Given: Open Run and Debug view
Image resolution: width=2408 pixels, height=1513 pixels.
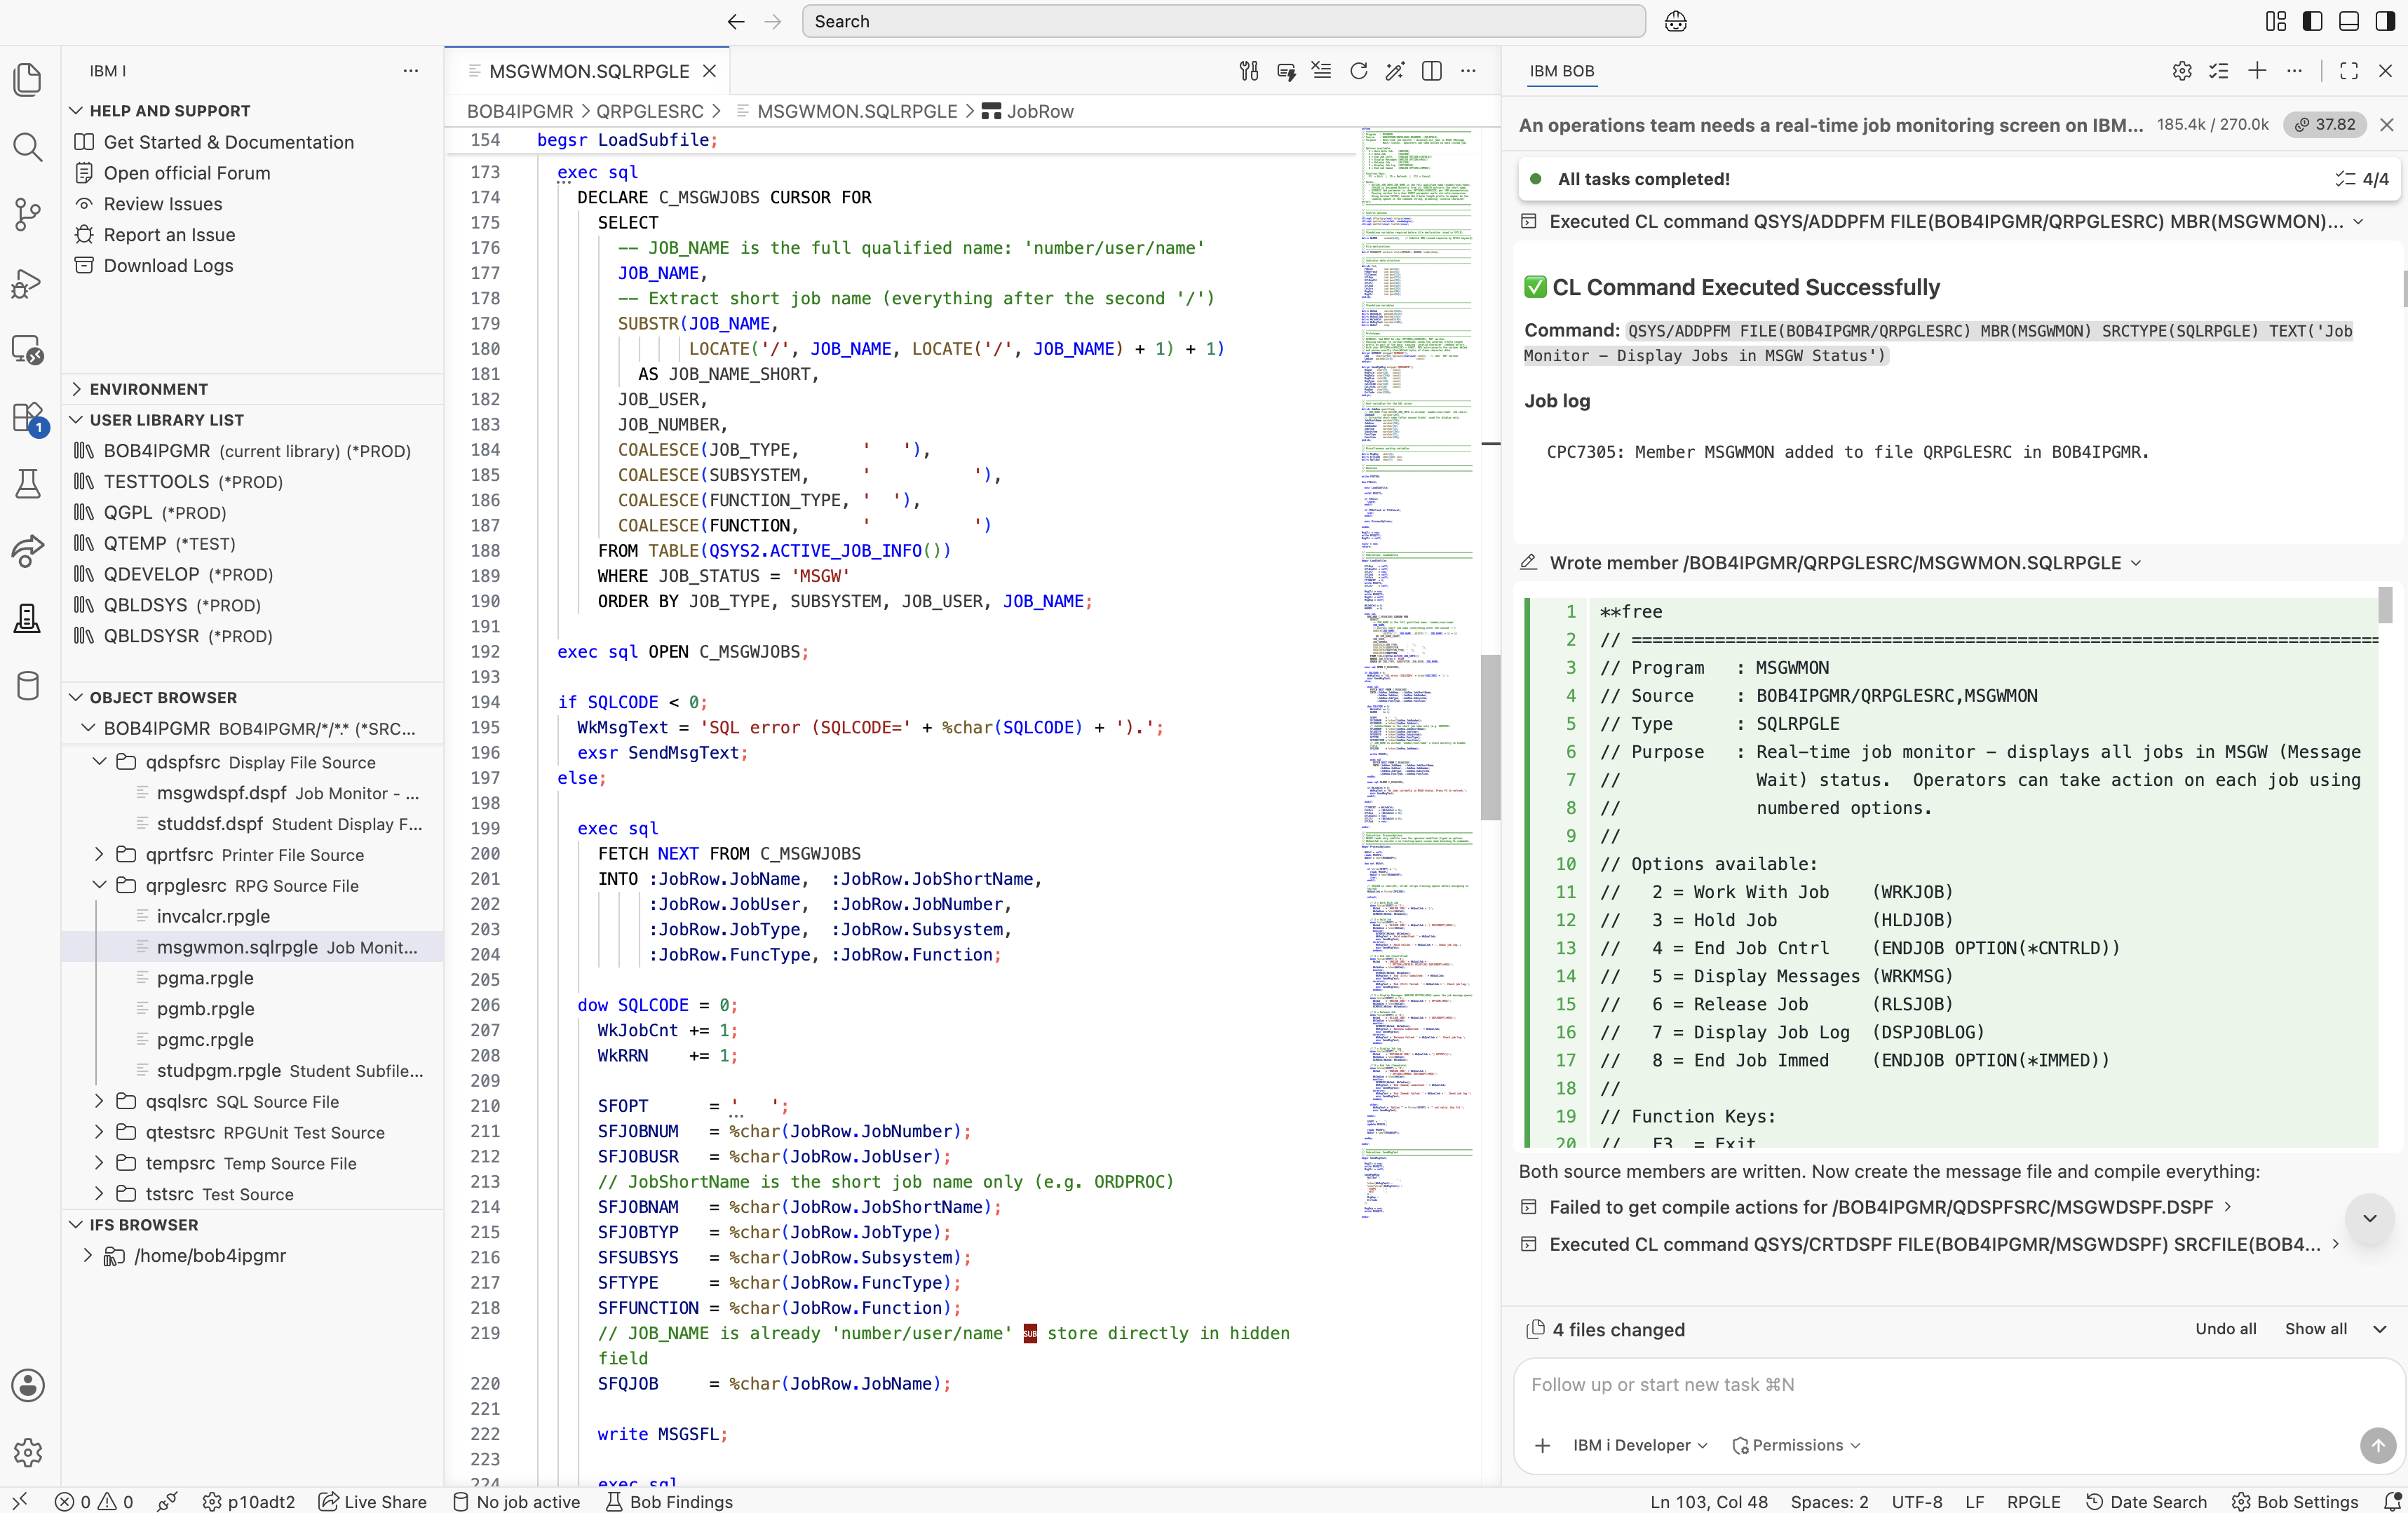Looking at the screenshot, I should 28,283.
